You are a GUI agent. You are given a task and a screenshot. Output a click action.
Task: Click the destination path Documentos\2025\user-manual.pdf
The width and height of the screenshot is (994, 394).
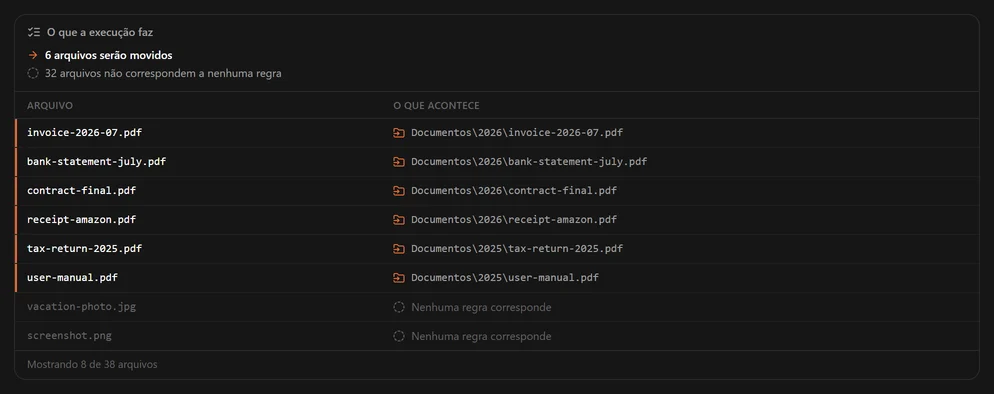[505, 277]
